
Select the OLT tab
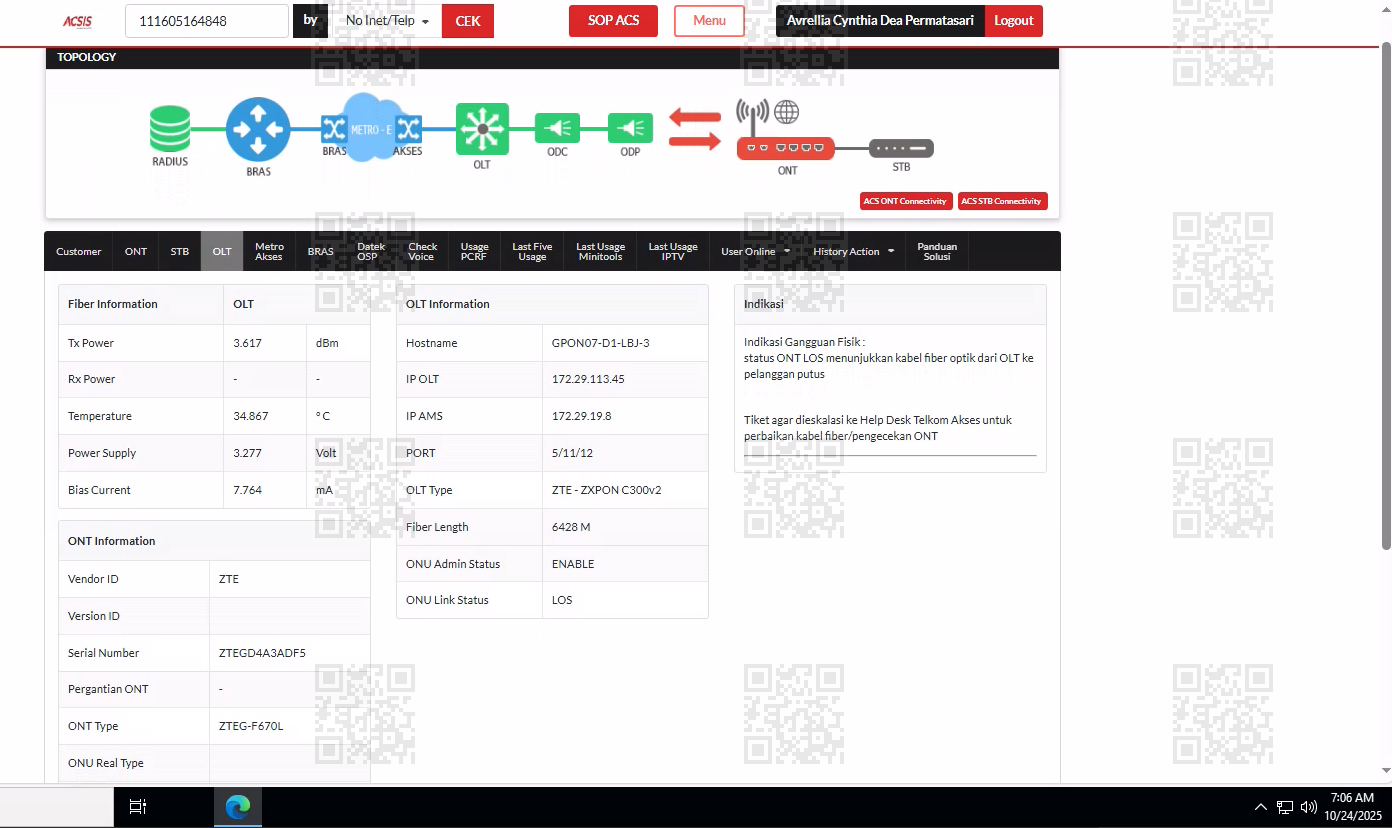point(222,252)
